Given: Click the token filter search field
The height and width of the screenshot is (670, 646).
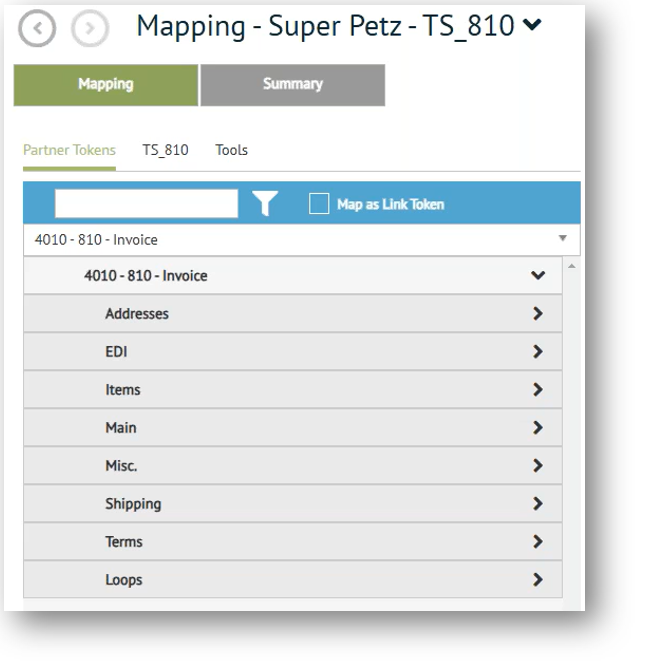Looking at the screenshot, I should (x=146, y=204).
